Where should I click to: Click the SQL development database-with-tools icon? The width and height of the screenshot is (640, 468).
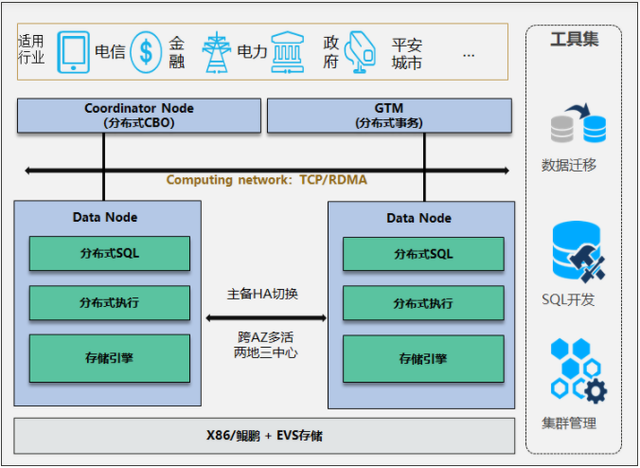pos(578,252)
